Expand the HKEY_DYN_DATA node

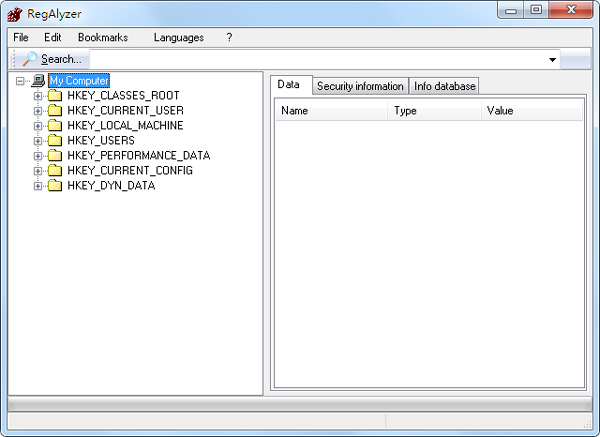(38, 186)
